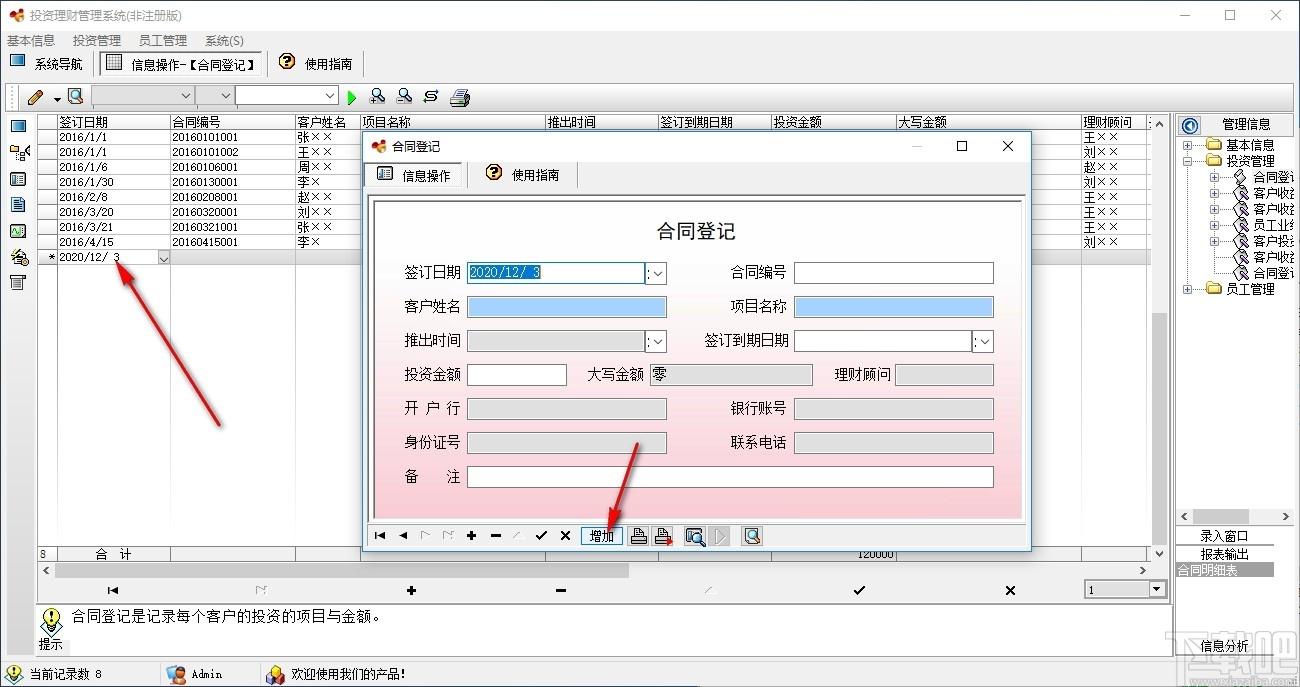This screenshot has width=1300, height=687.
Task: Open the value combo box in toolbar
Action: tap(331, 96)
